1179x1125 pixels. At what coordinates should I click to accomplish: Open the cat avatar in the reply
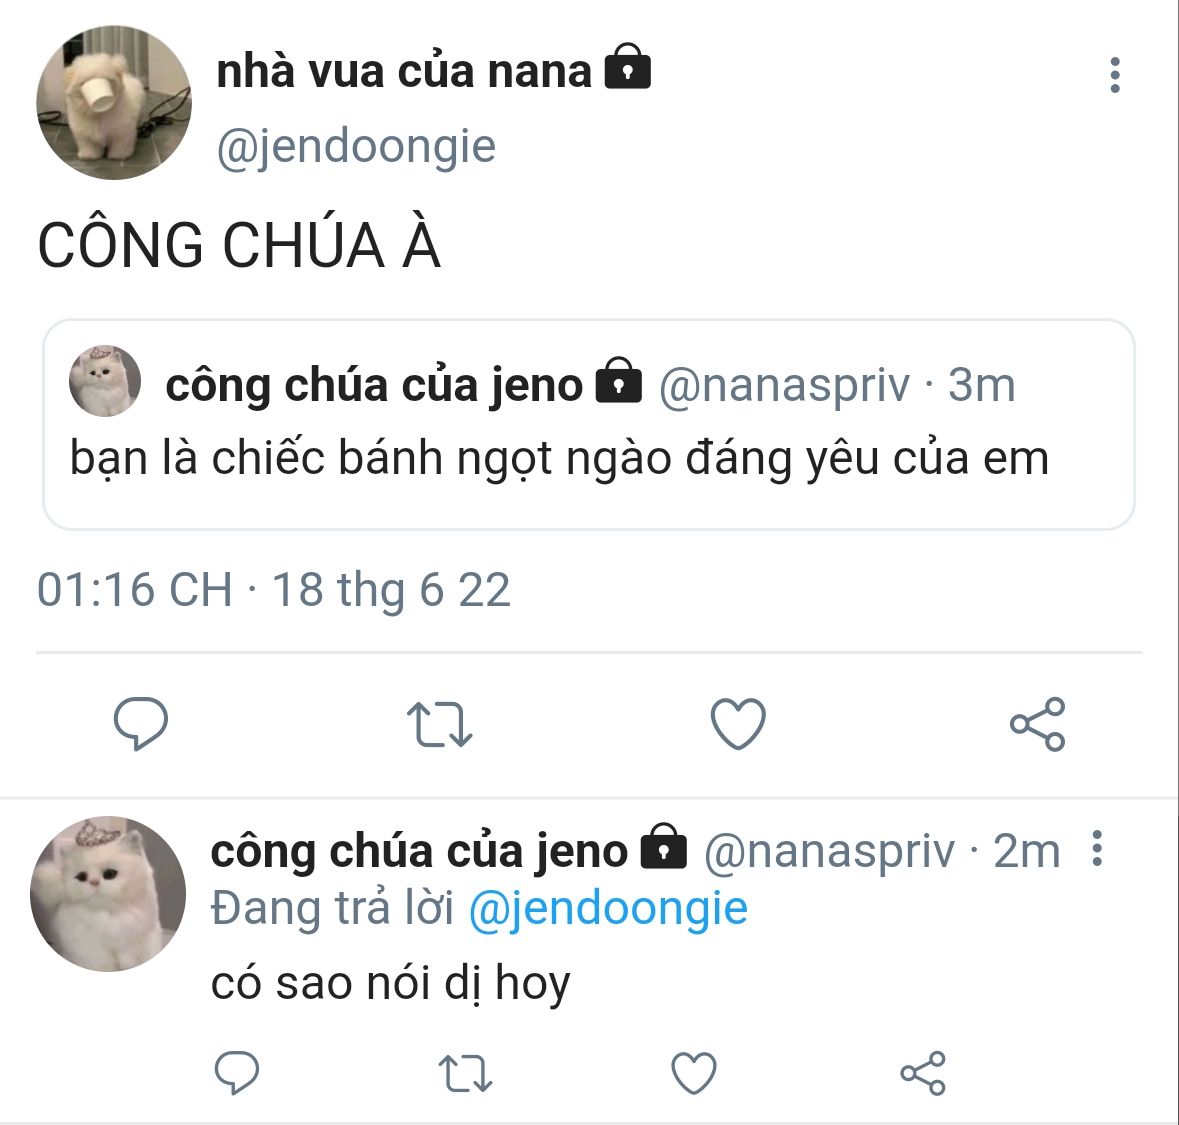tap(108, 893)
